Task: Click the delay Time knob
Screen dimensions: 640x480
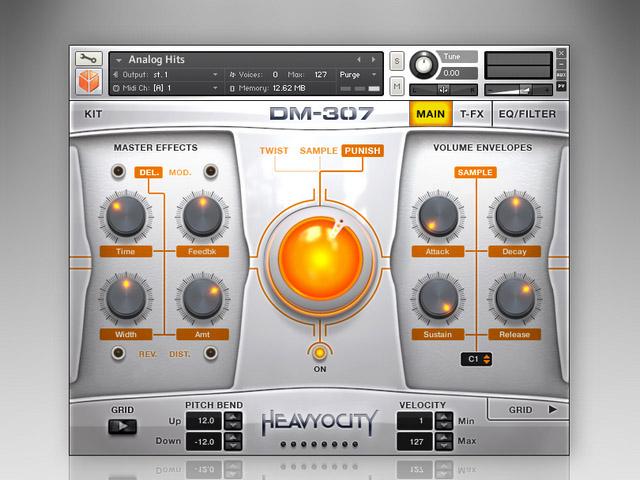Action: 126,216
